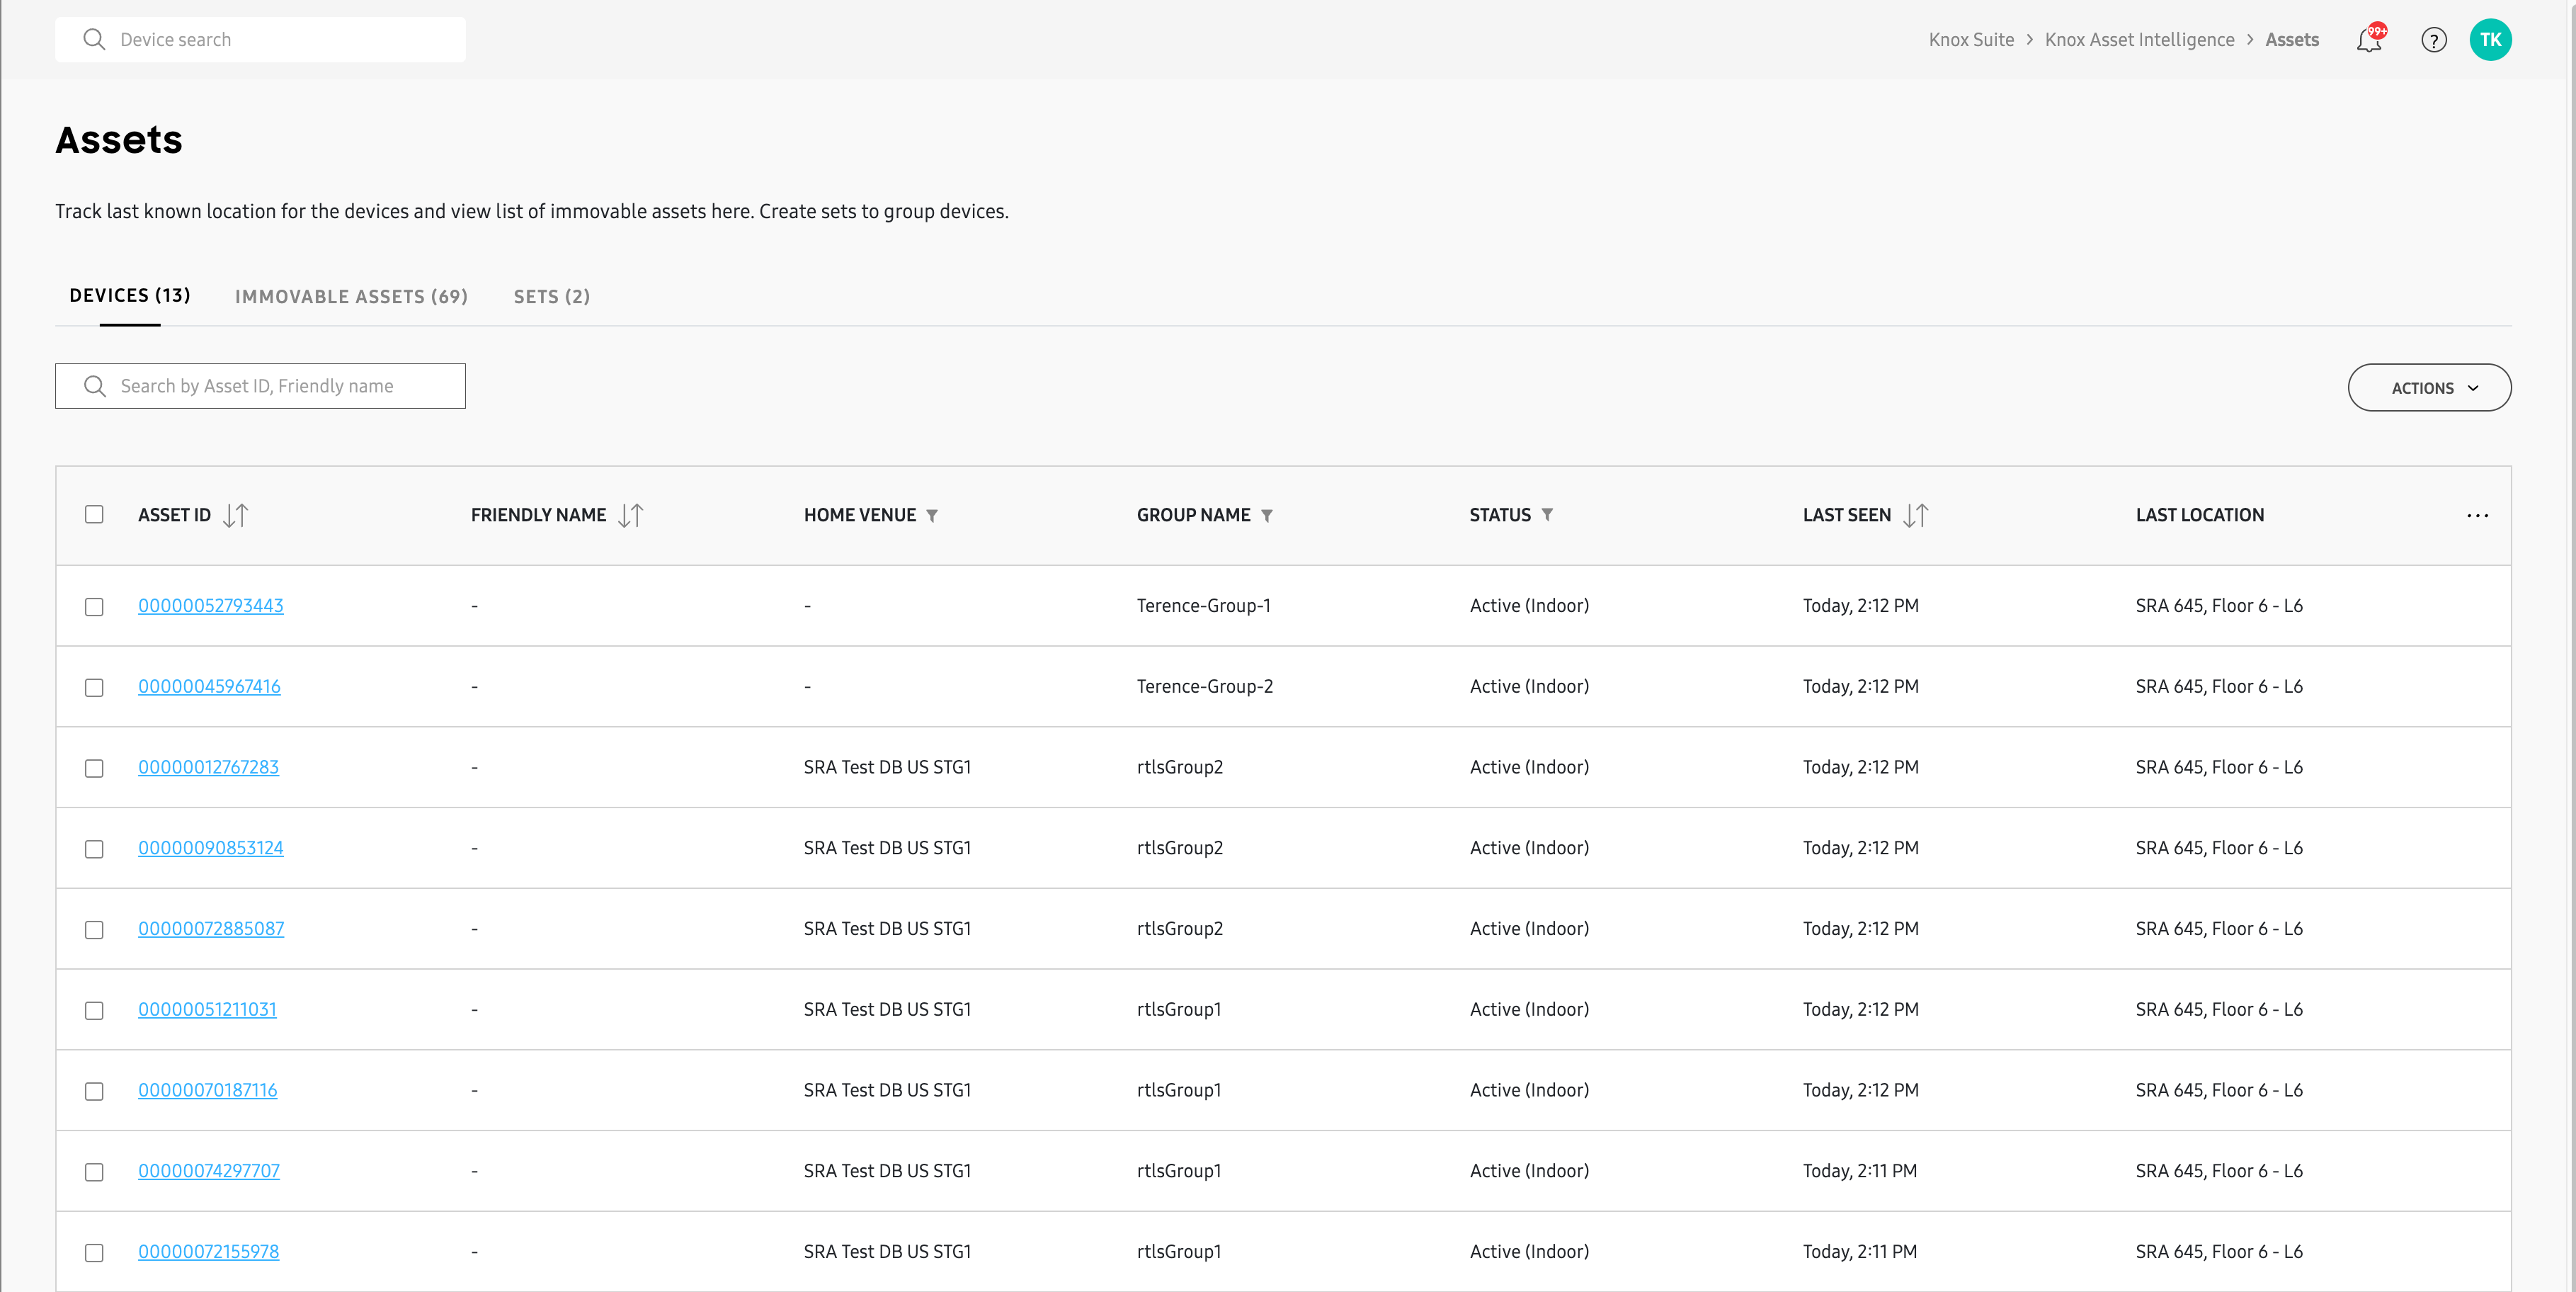The height and width of the screenshot is (1292, 2576).
Task: Switch to the Sets (2) tab
Action: click(552, 296)
